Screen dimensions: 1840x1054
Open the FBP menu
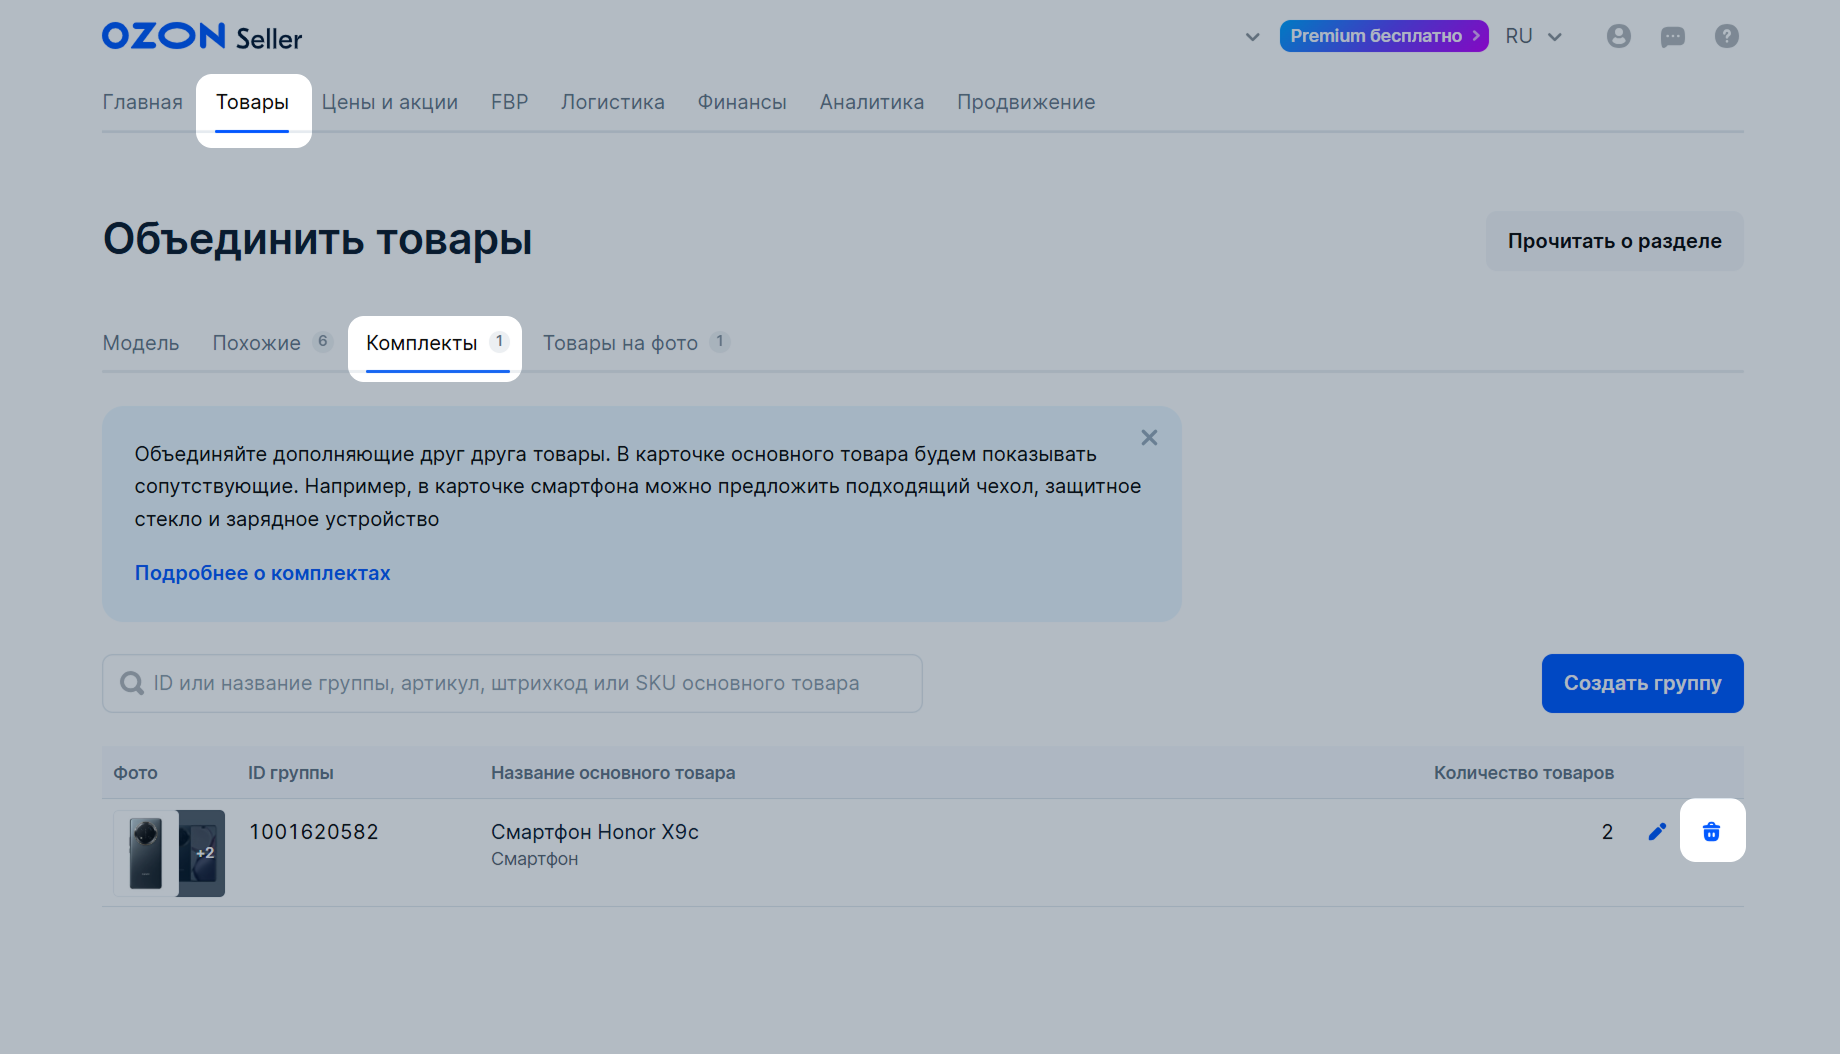(x=510, y=102)
